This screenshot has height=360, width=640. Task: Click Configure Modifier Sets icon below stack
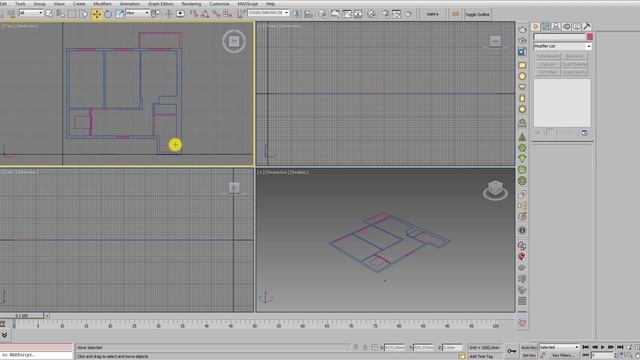click(584, 133)
